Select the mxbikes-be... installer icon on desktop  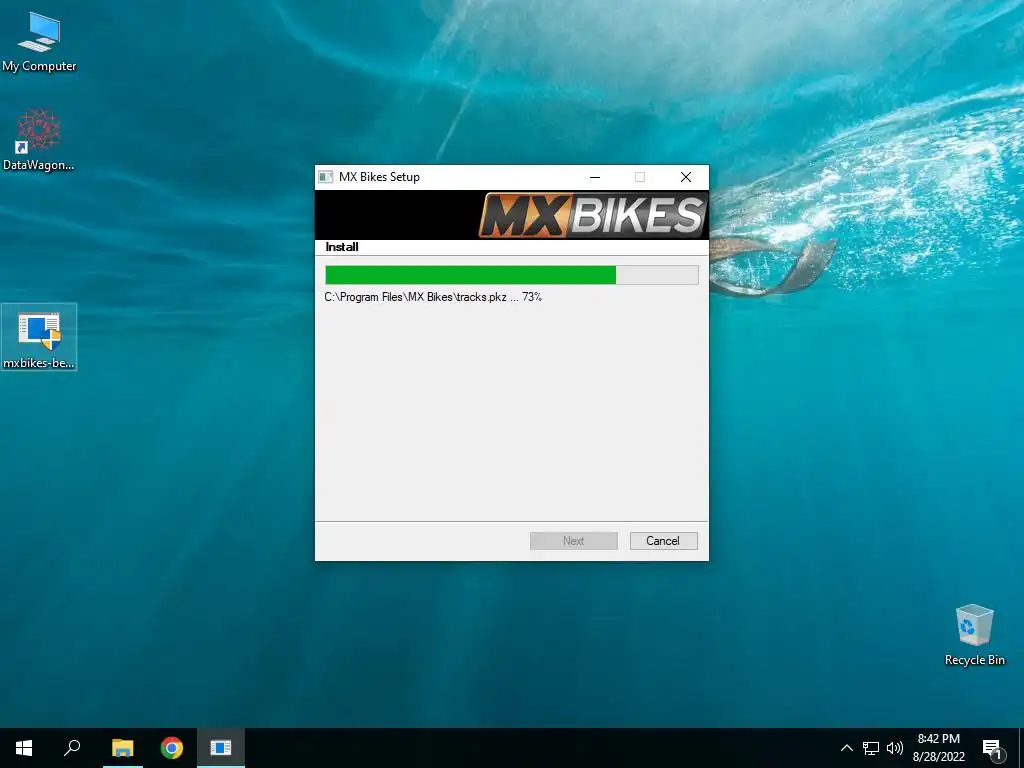pyautogui.click(x=39, y=338)
